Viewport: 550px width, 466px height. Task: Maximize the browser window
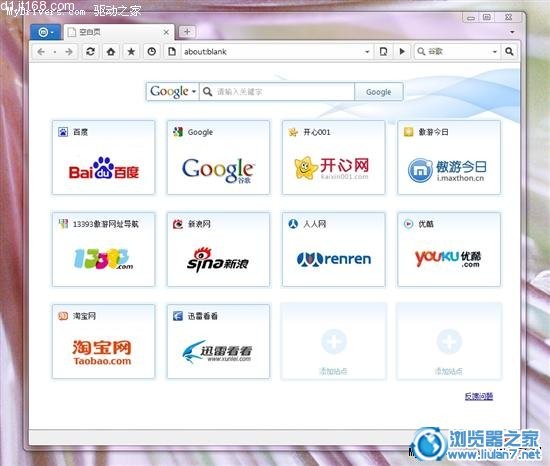487,17
